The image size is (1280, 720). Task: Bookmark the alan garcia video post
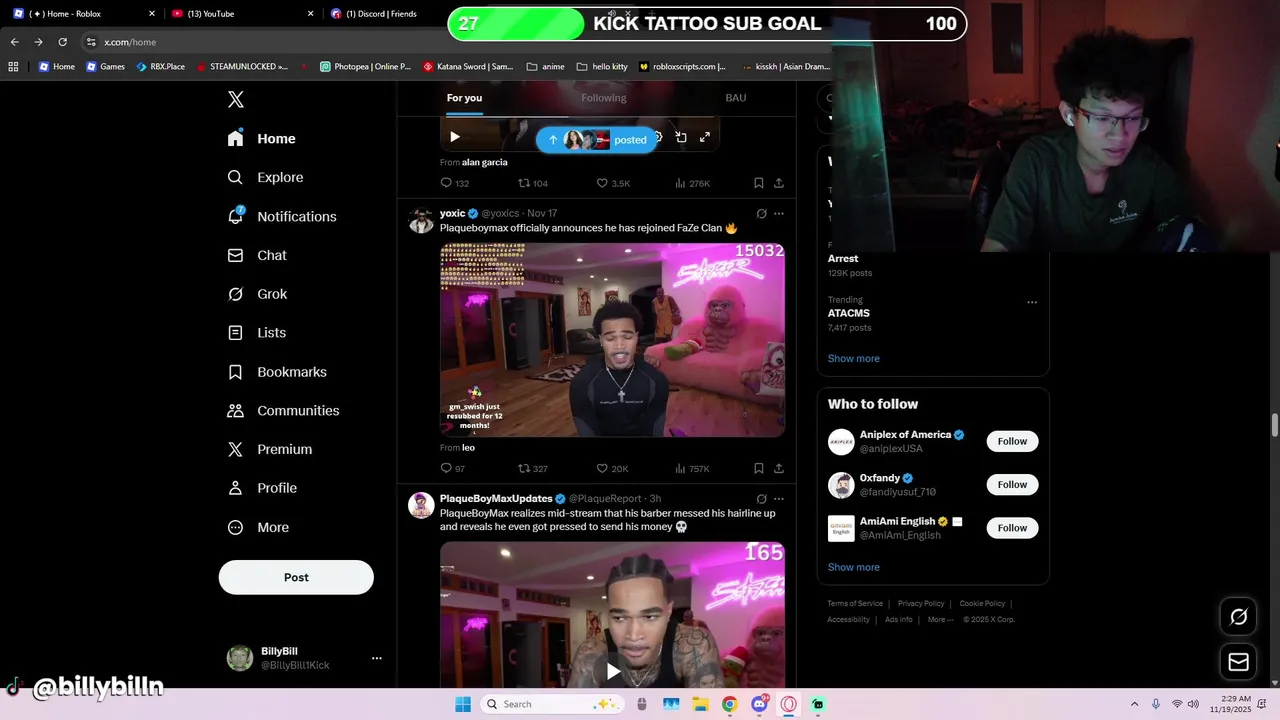tap(758, 183)
